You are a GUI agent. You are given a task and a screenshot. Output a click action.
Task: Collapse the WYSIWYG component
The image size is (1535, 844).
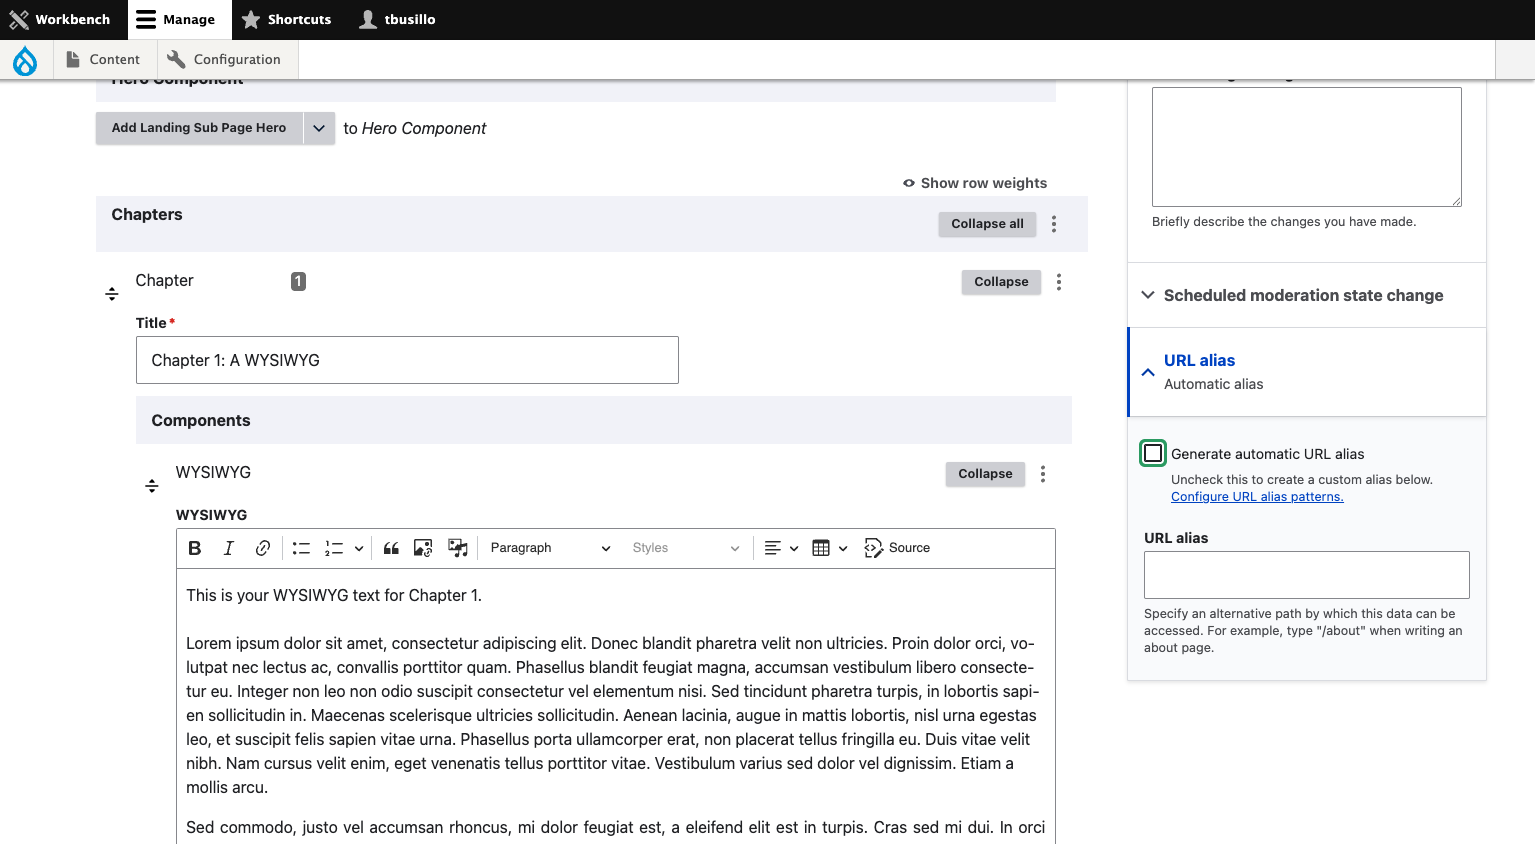(985, 474)
